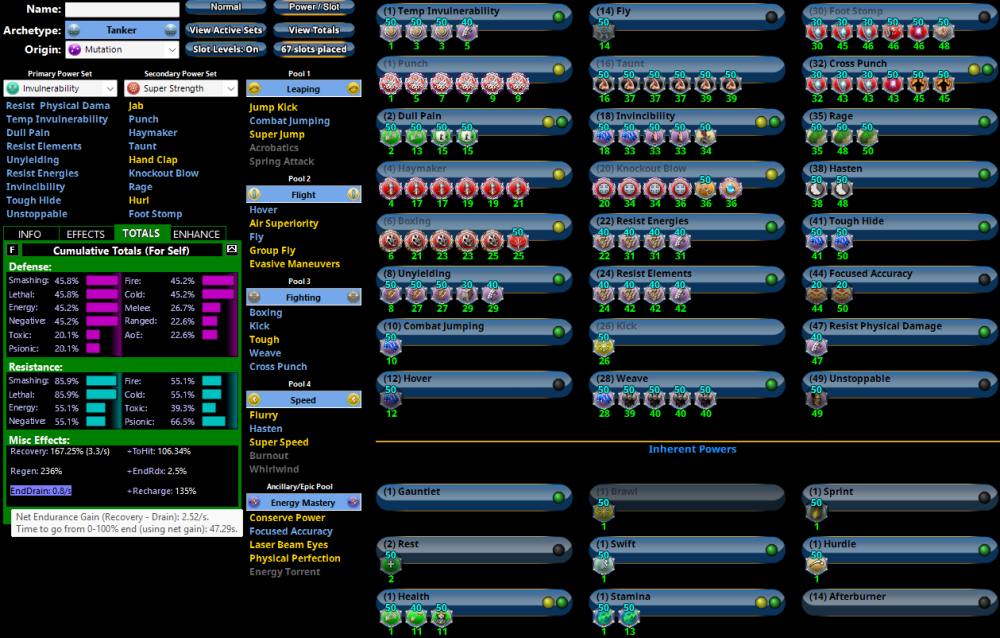Click the small window icon right of Cumulative Totals
Image resolution: width=1000 pixels, height=638 pixels.
[233, 249]
